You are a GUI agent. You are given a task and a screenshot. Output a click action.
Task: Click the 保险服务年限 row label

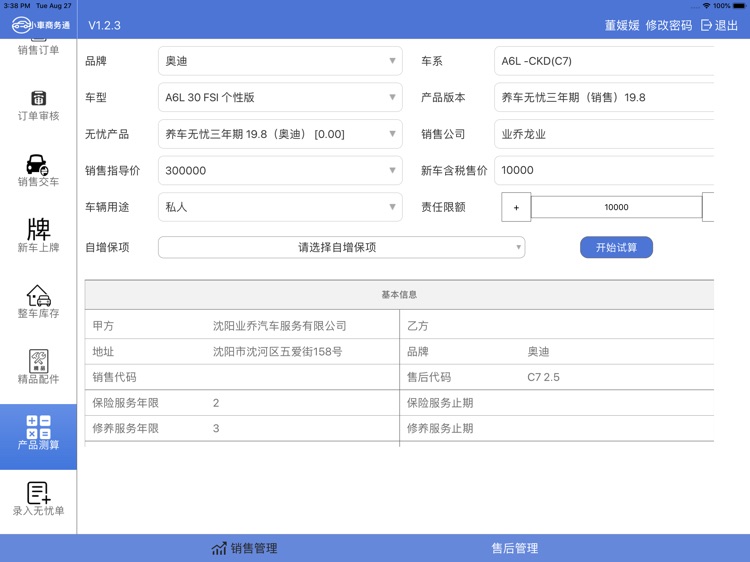pyautogui.click(x=125, y=403)
